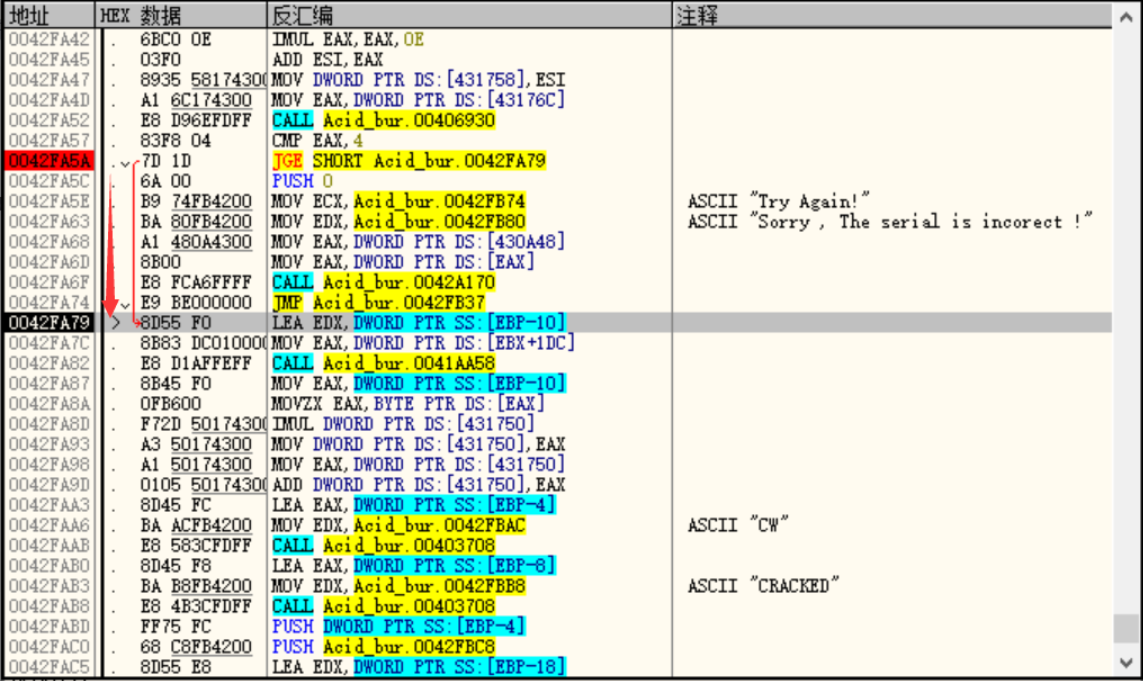Click hex bytes 6BC0 0E
The width and height of the screenshot is (1143, 681).
coord(176,39)
